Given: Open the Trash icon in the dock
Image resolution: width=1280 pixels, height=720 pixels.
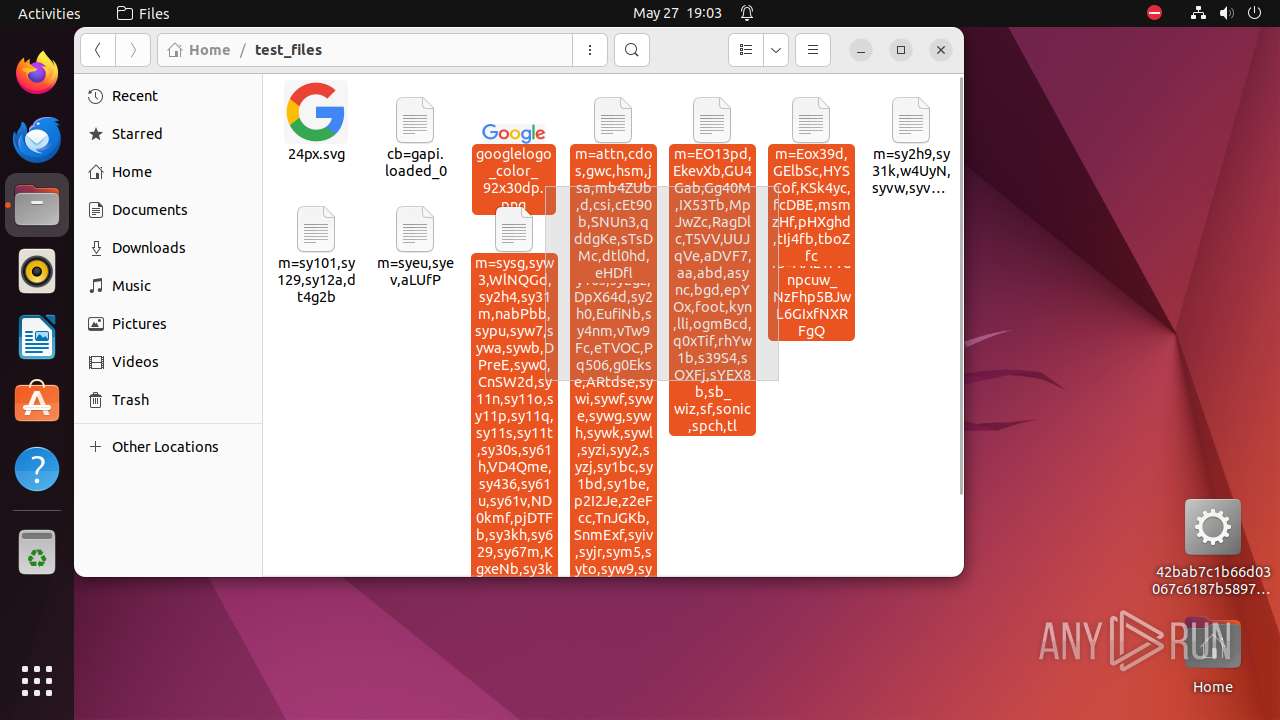Looking at the screenshot, I should pyautogui.click(x=37, y=552).
